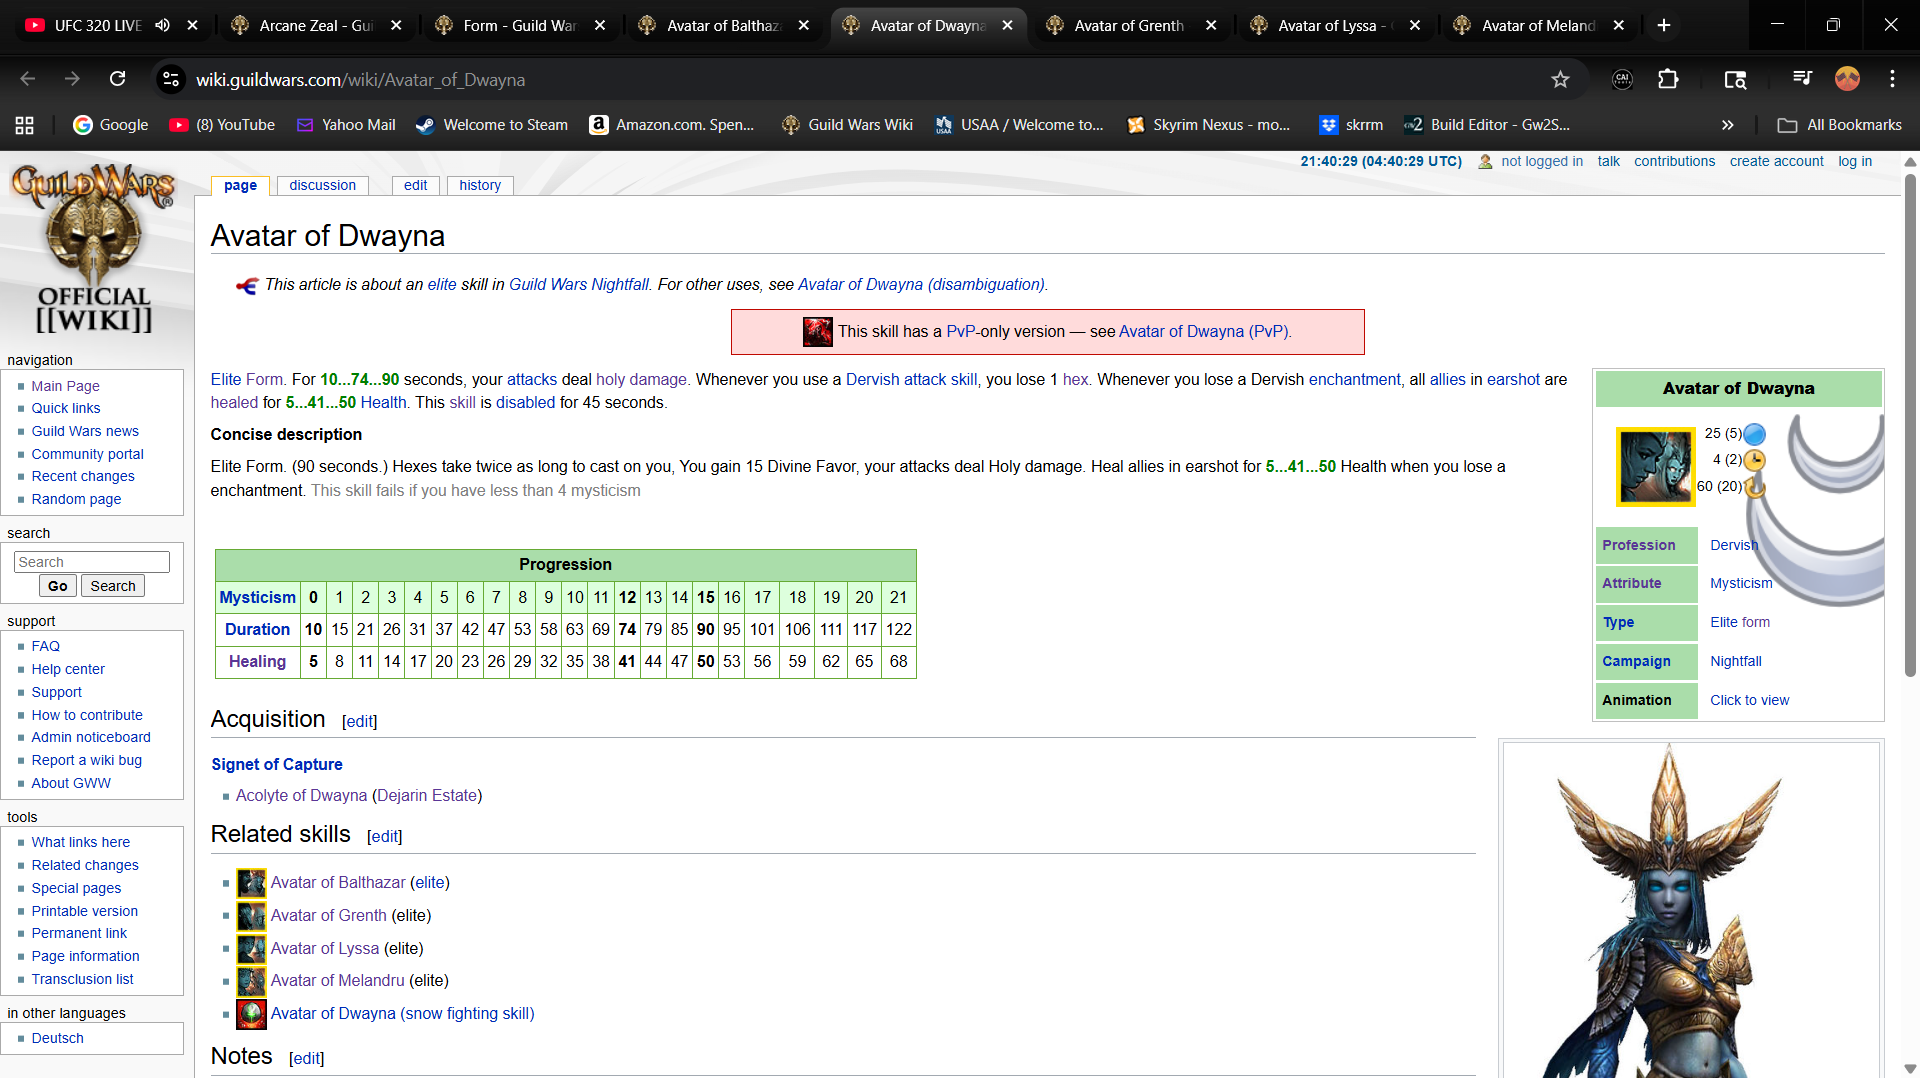Click the site info icon in address bar

(171, 79)
